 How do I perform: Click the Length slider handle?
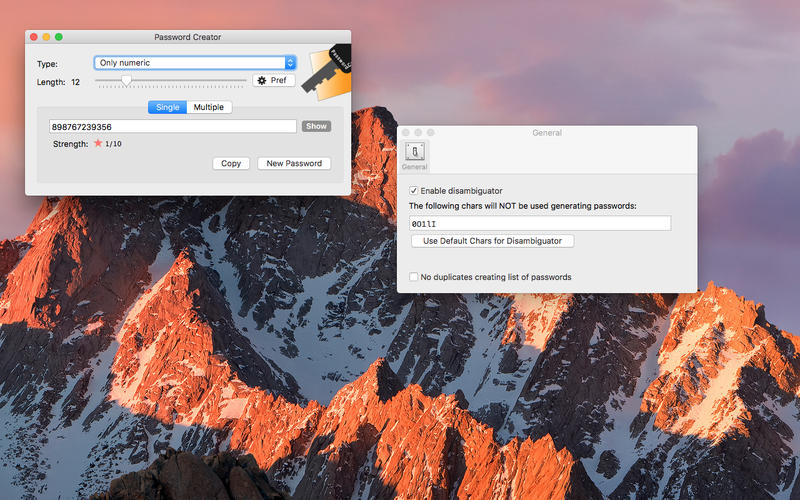click(x=126, y=80)
